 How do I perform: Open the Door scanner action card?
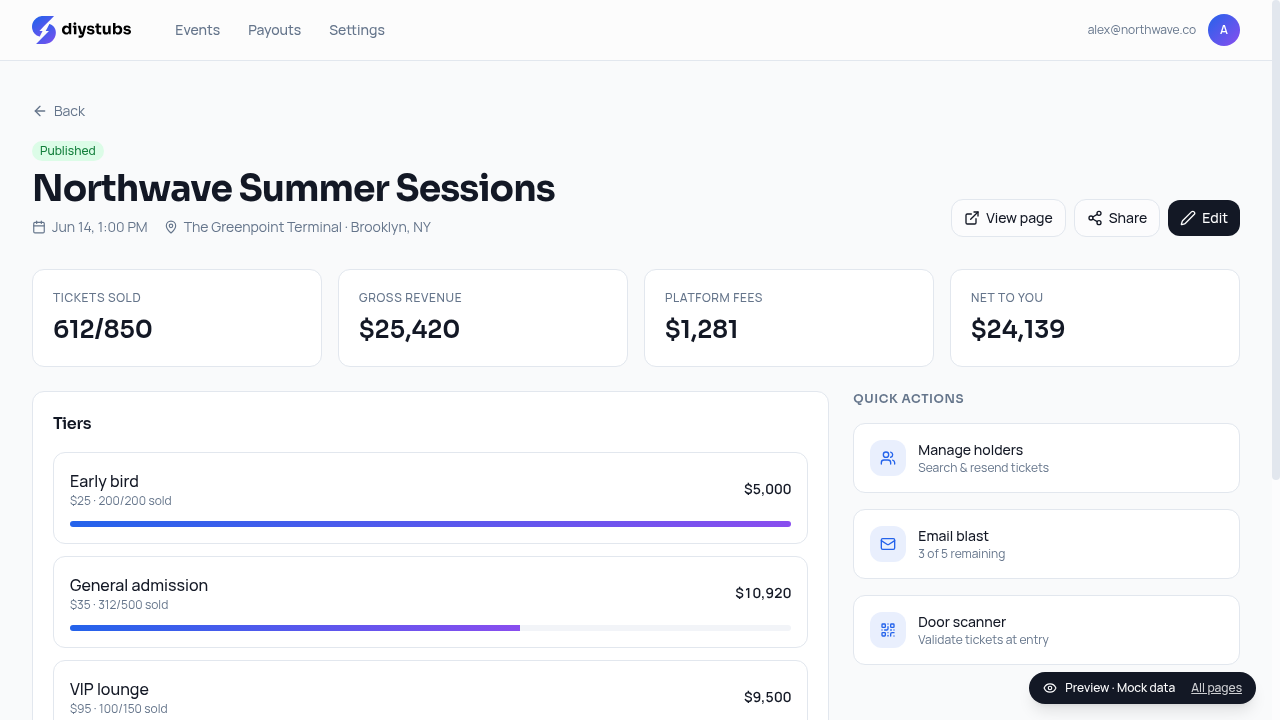click(1046, 630)
